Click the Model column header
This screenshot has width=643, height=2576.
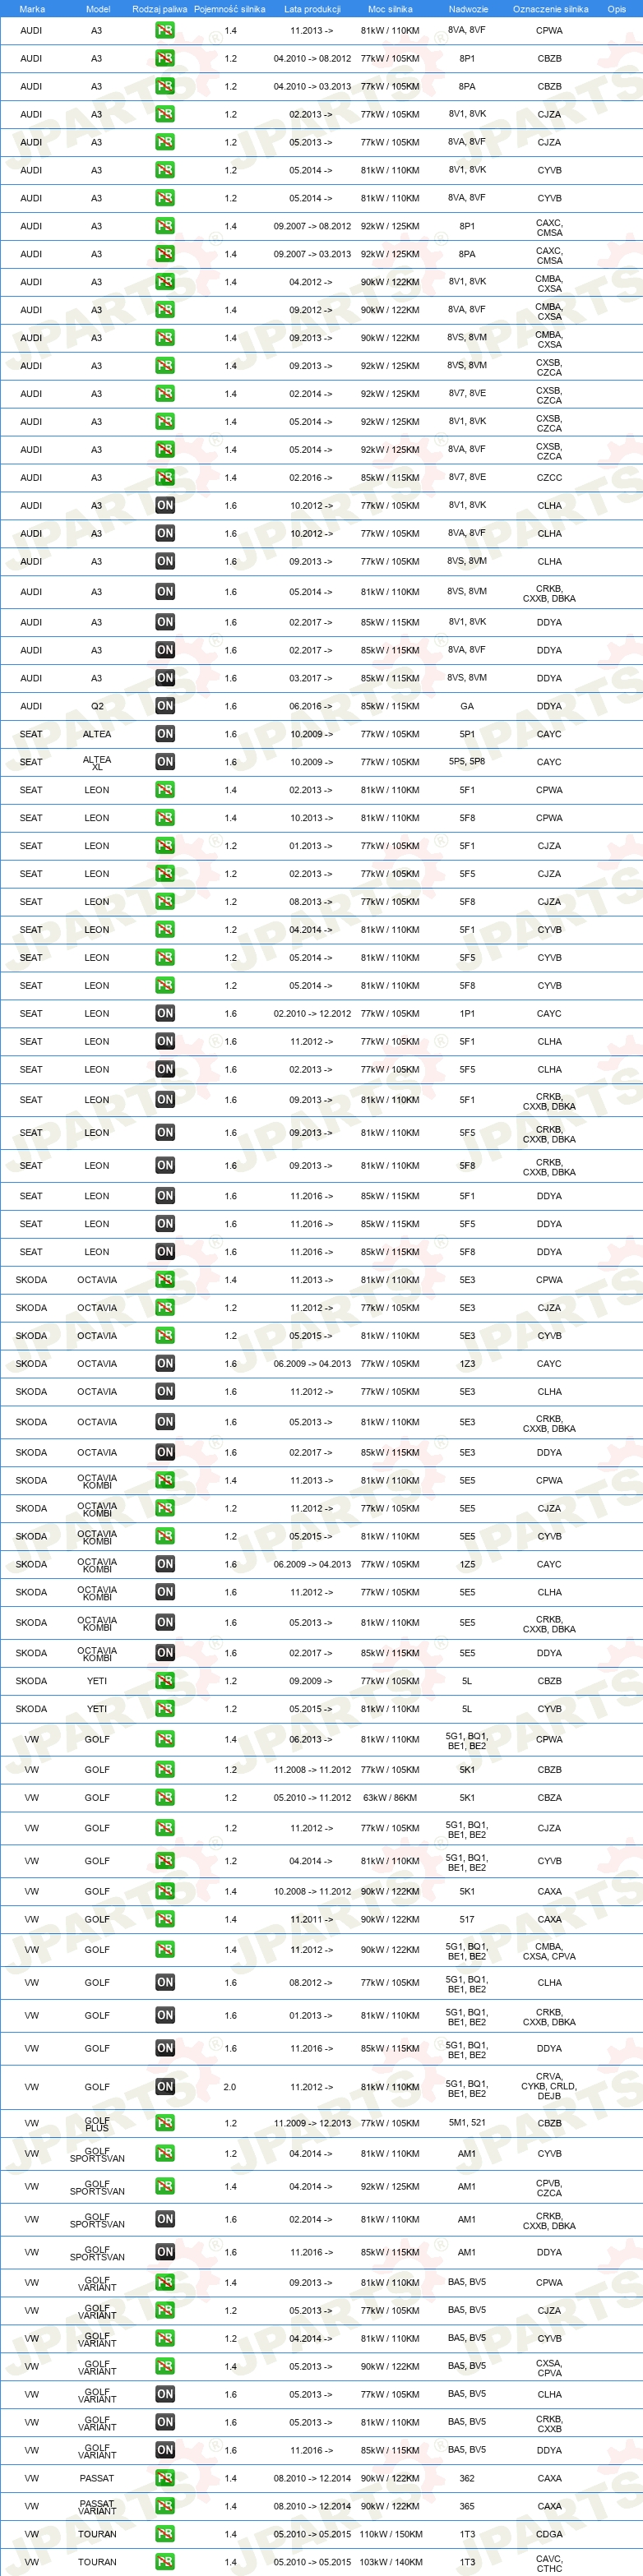[98, 9]
